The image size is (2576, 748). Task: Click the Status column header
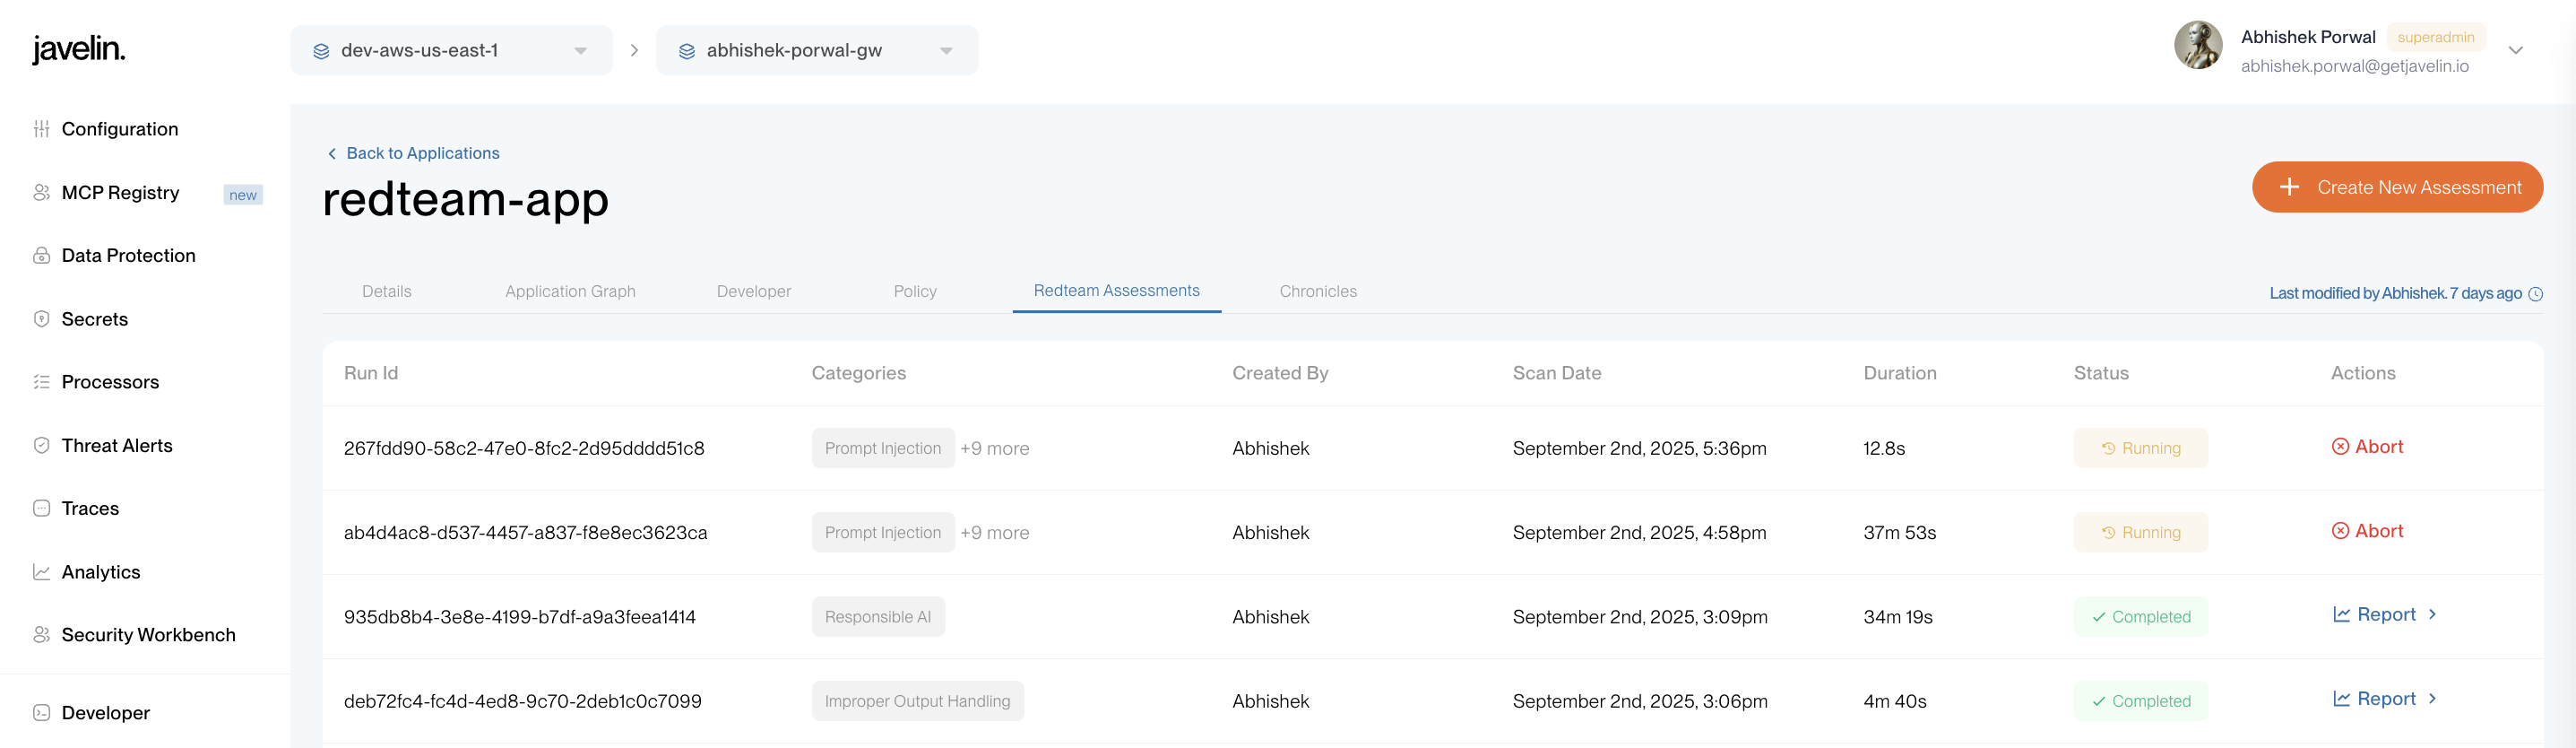[2100, 373]
